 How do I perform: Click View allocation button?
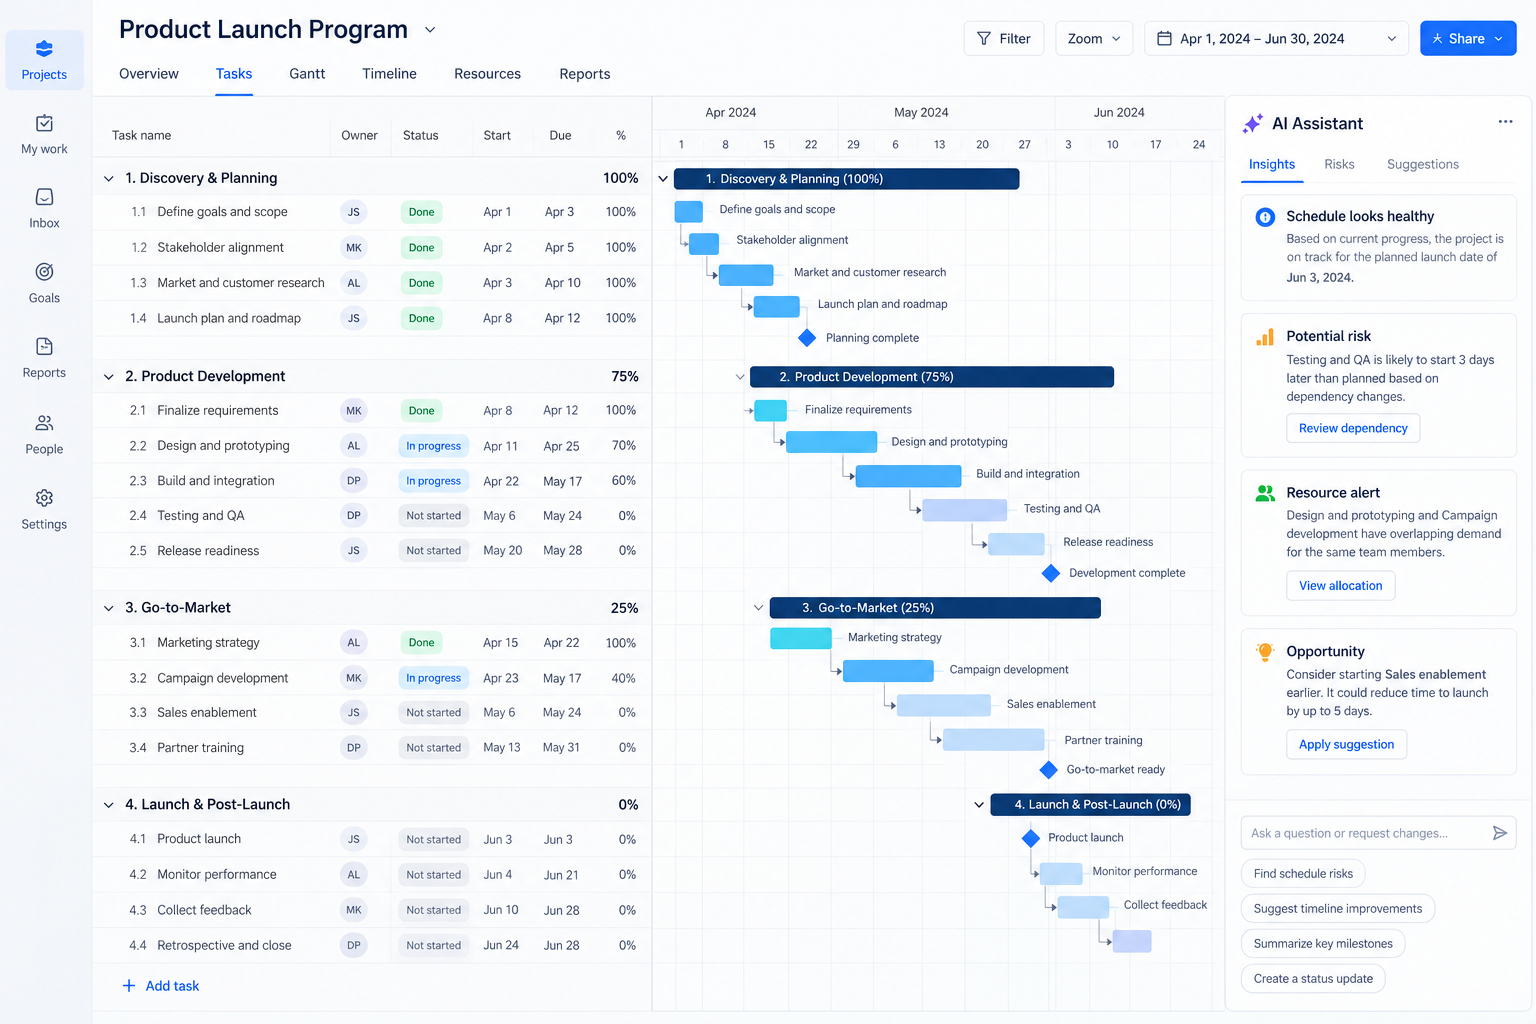point(1340,586)
